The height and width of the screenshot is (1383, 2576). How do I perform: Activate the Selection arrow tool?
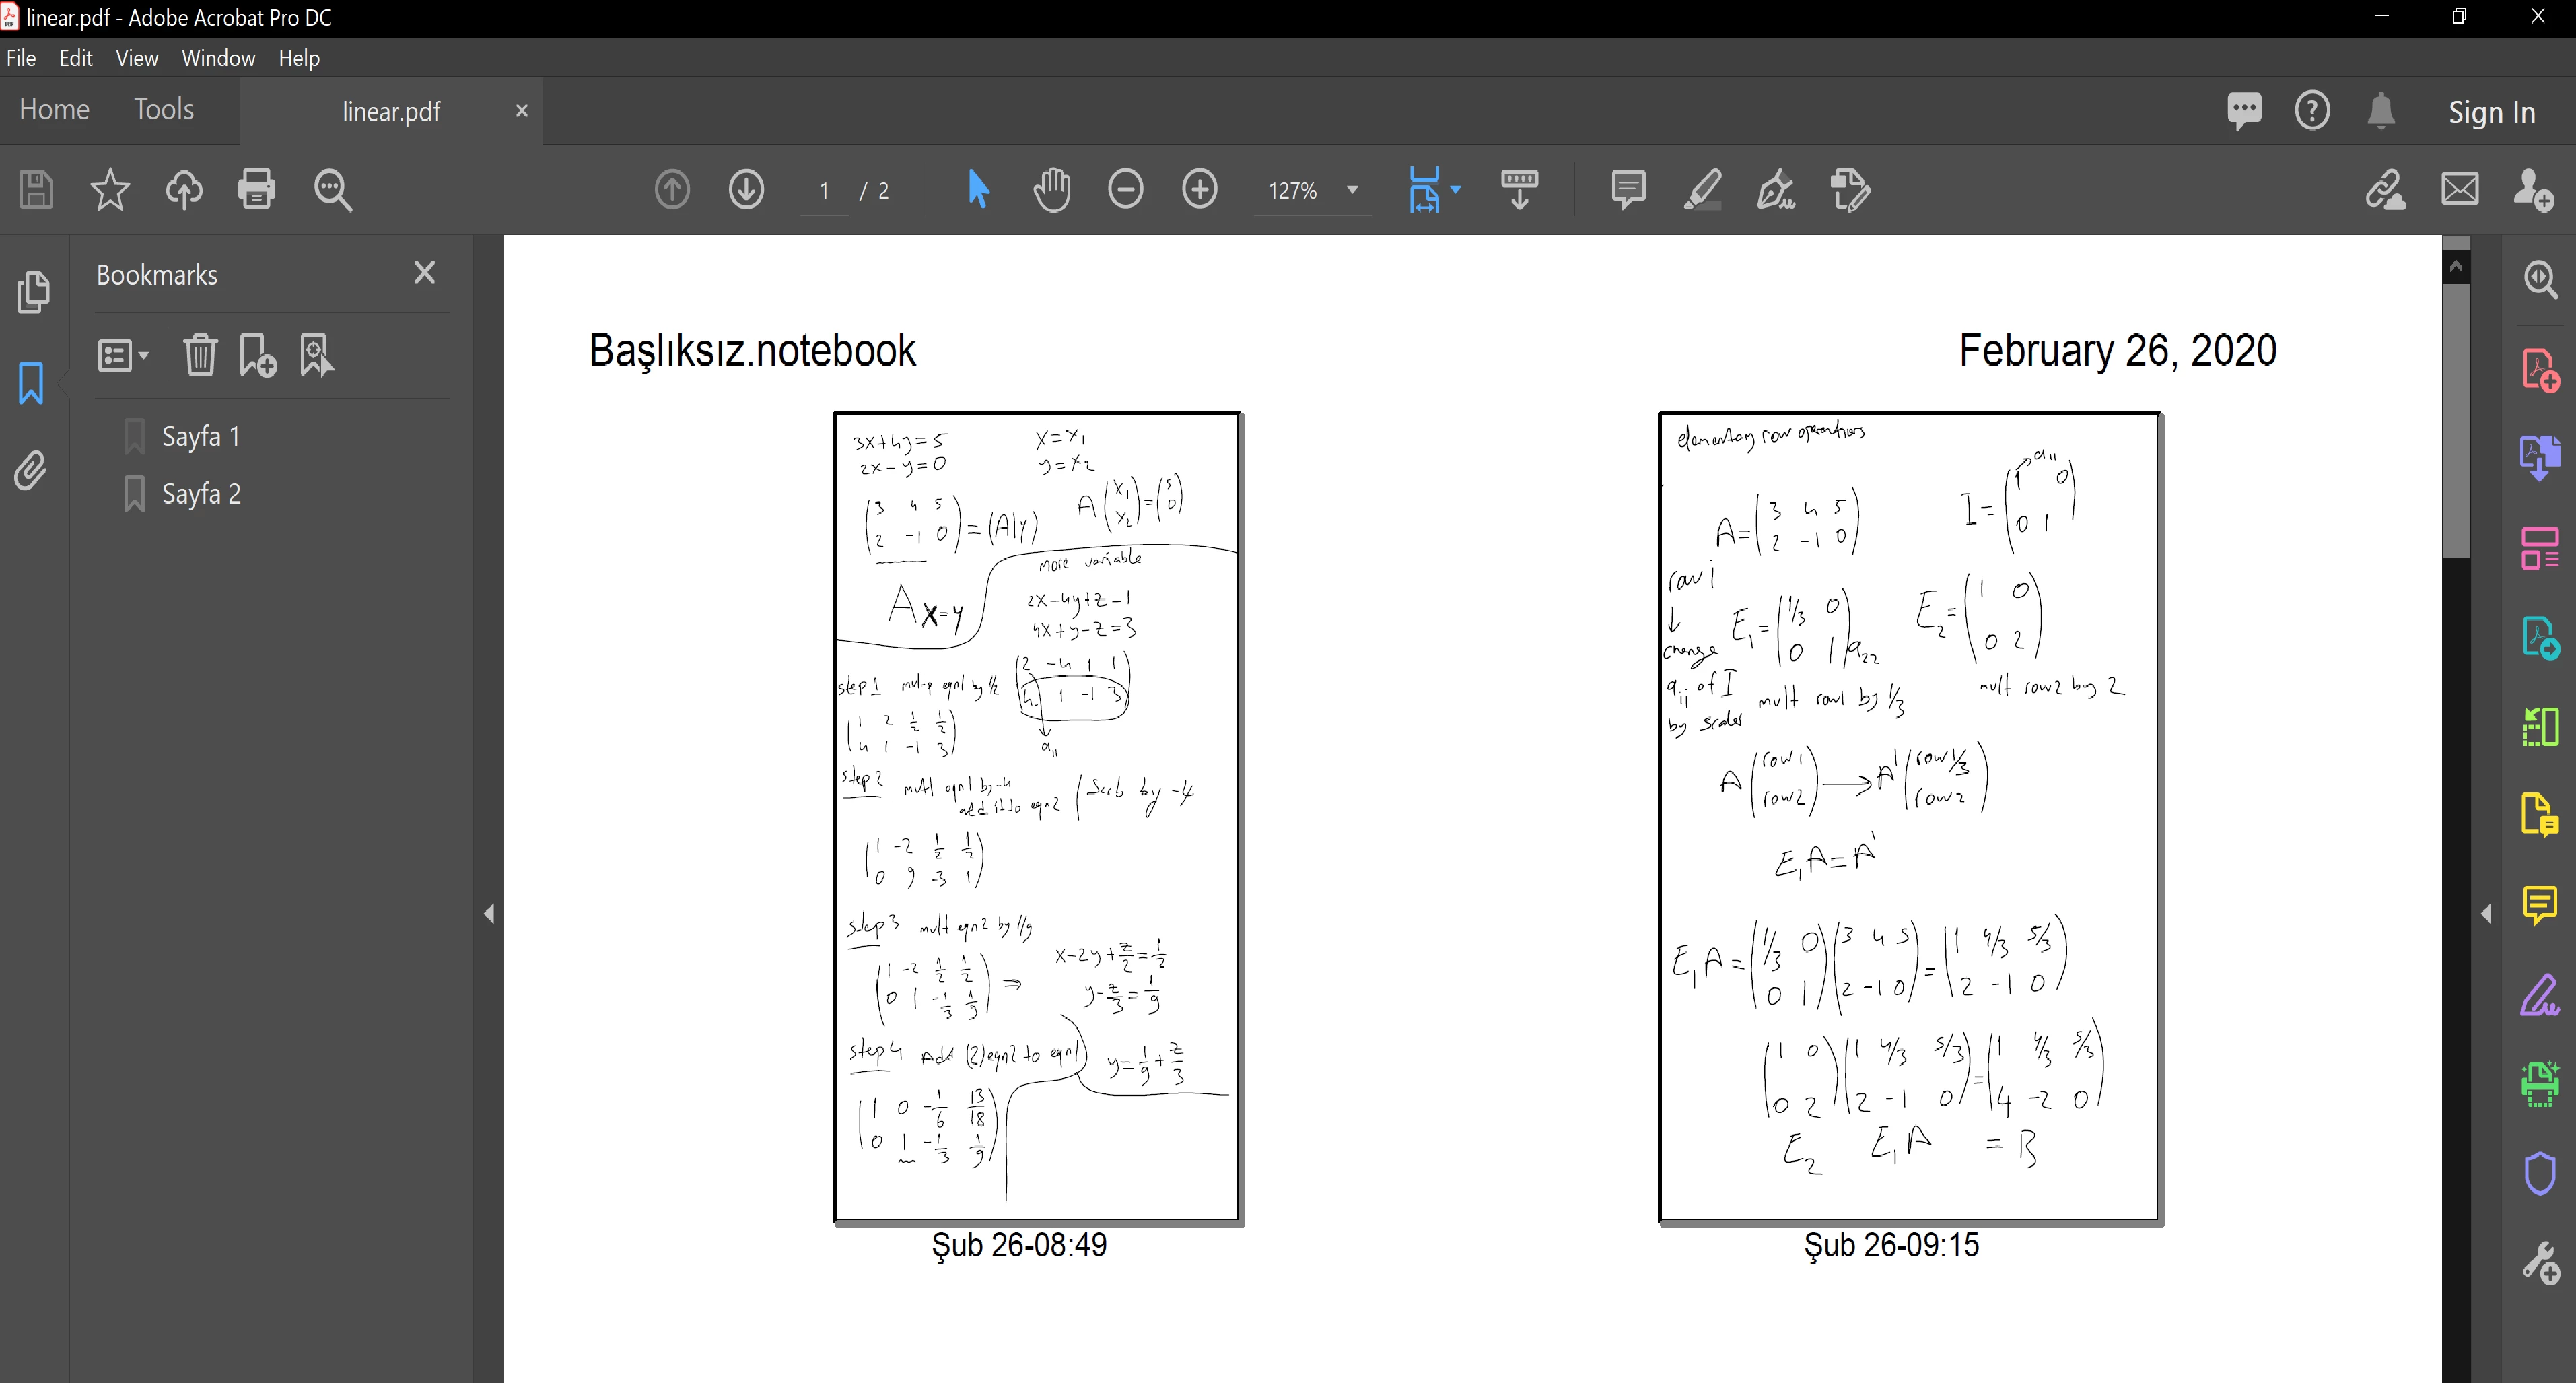click(978, 189)
